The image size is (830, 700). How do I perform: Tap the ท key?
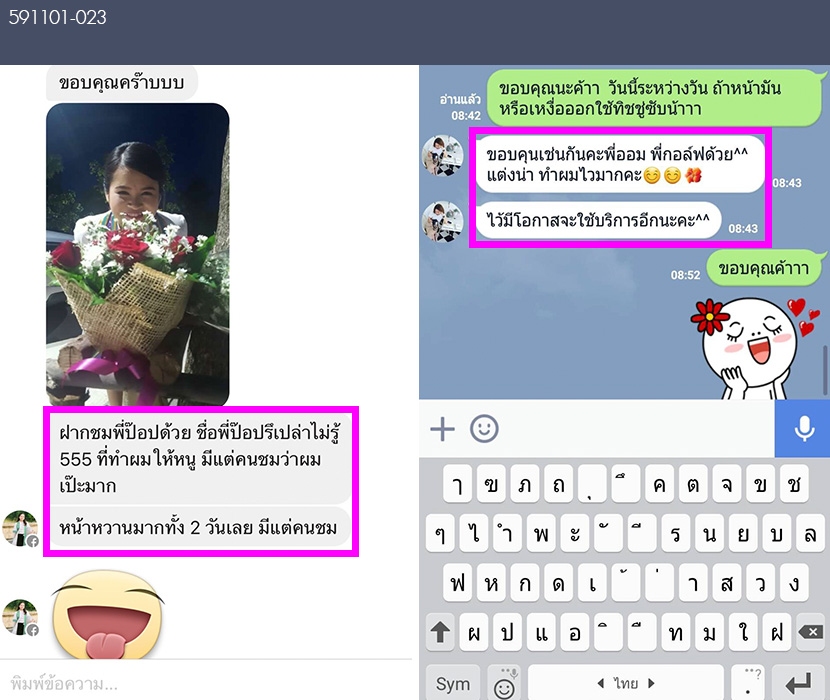676,632
